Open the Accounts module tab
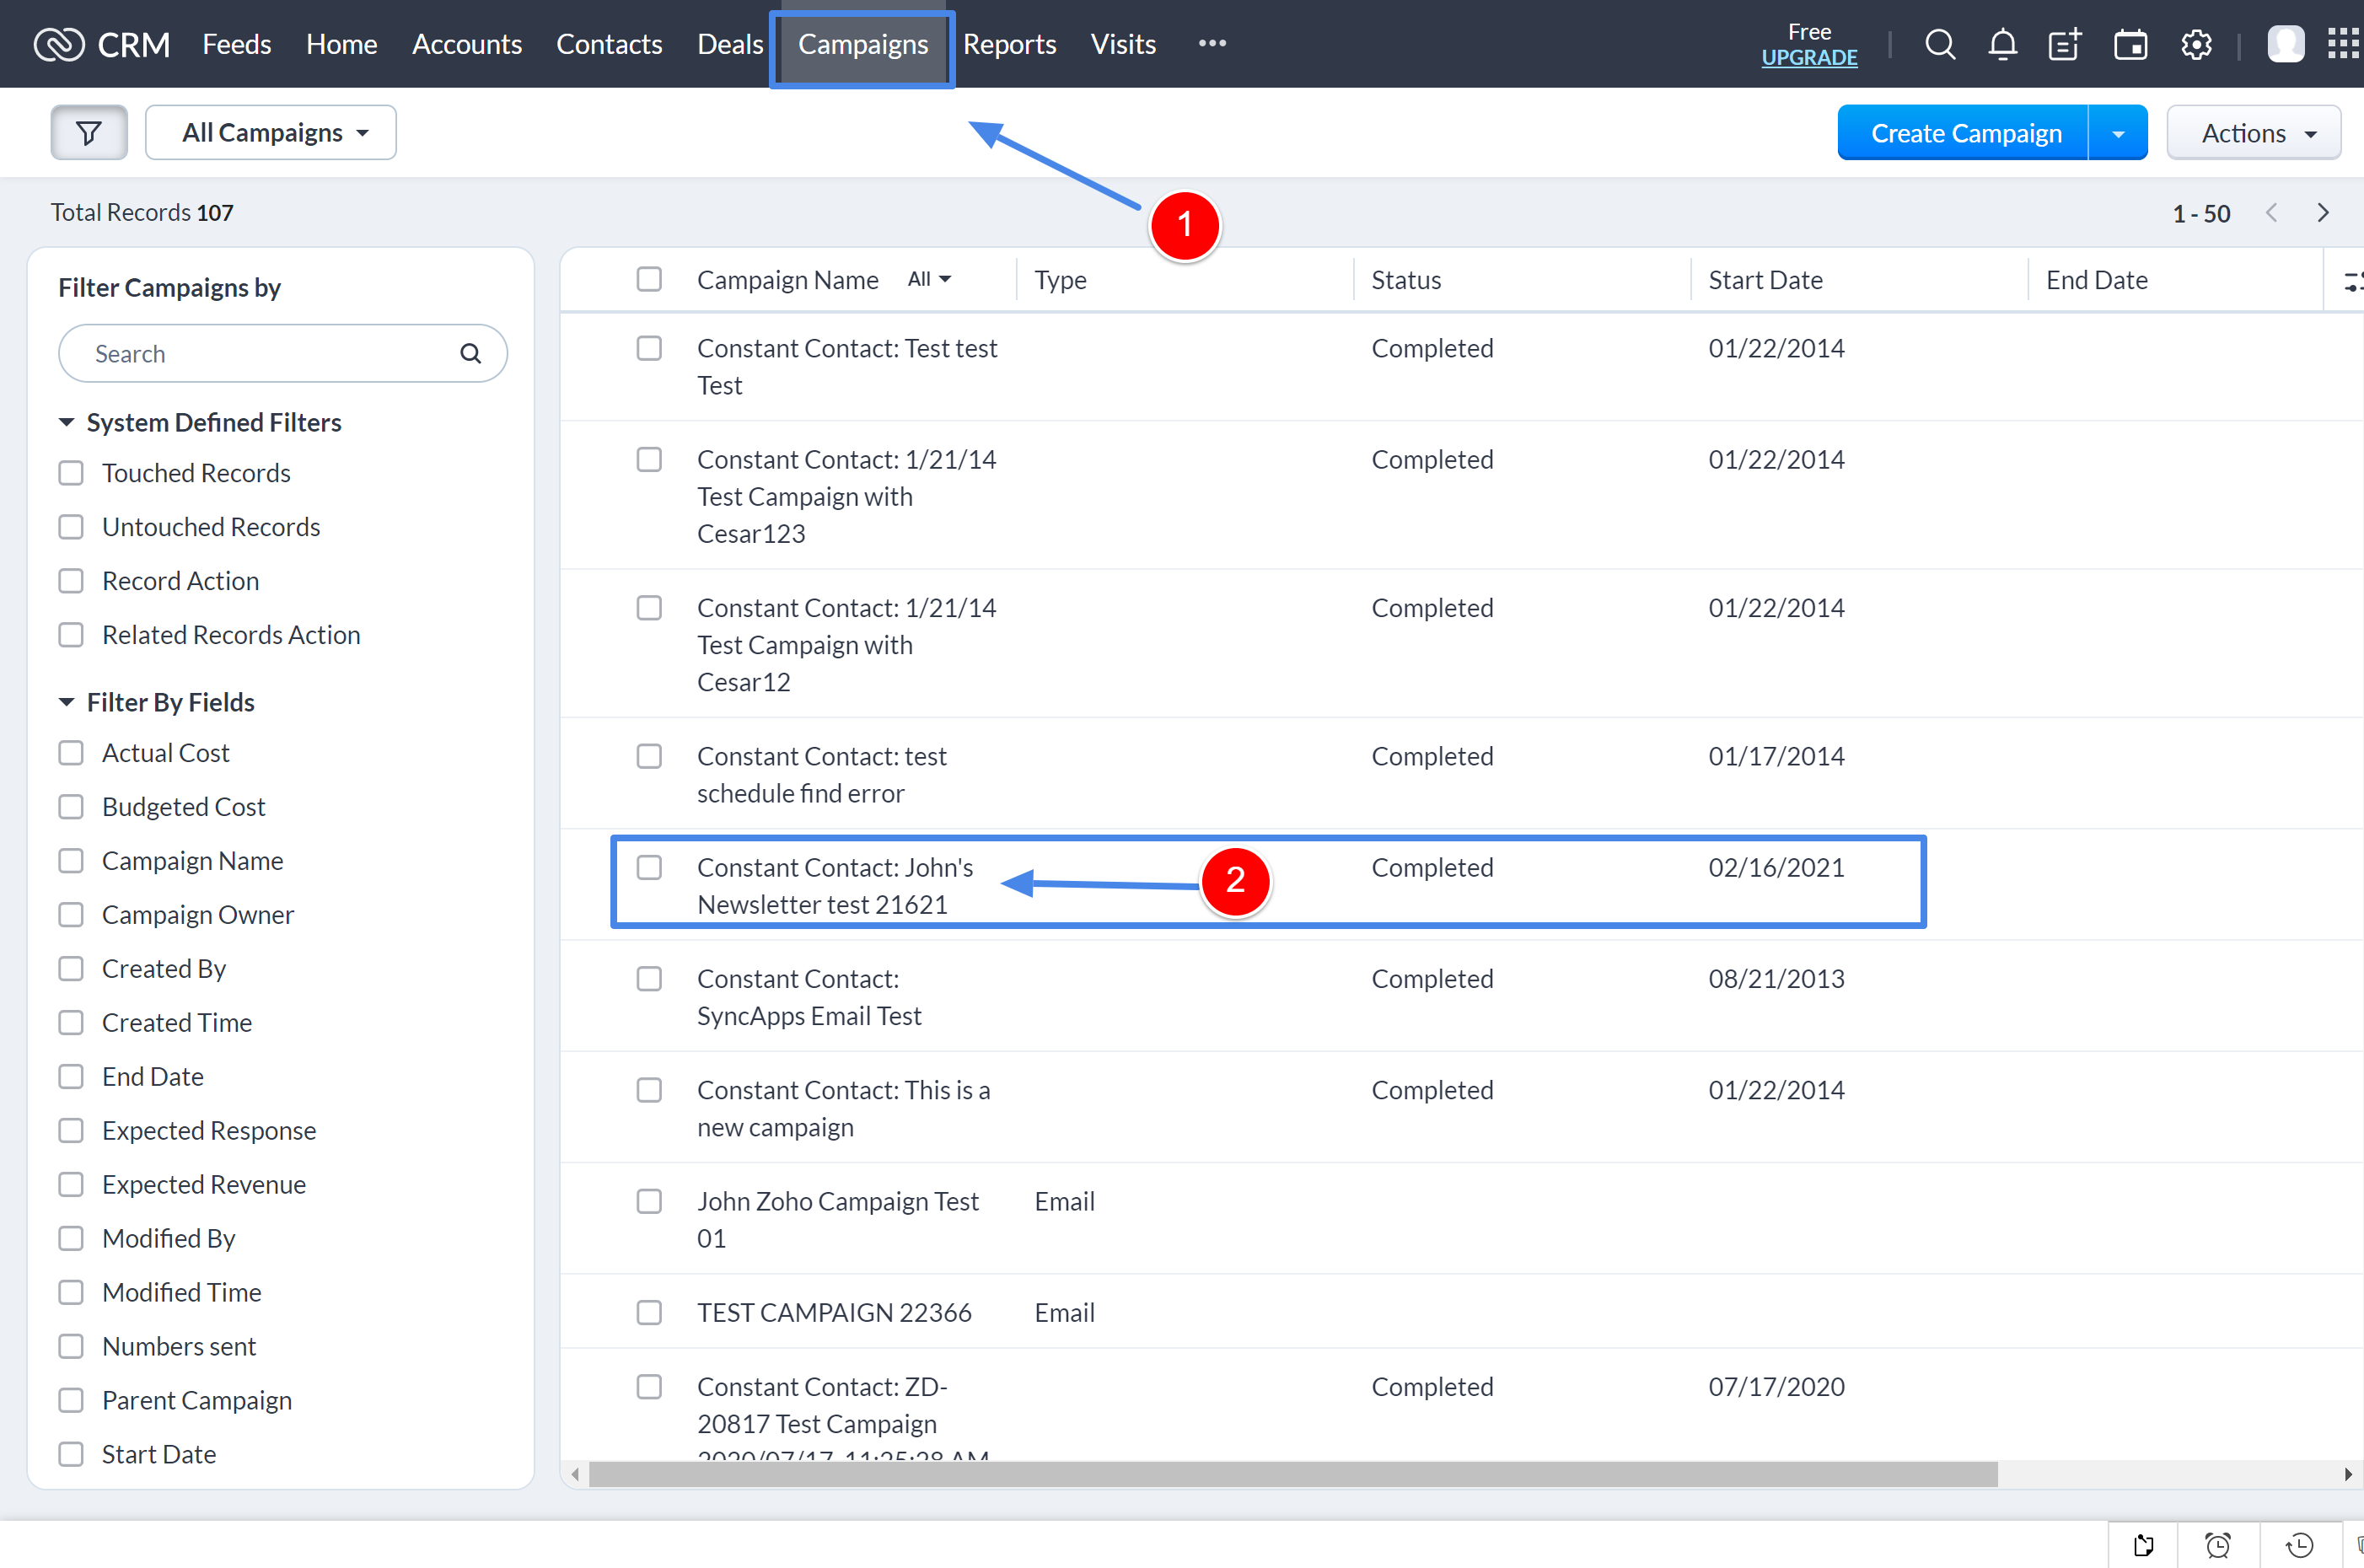The height and width of the screenshot is (1568, 2364). [467, 44]
